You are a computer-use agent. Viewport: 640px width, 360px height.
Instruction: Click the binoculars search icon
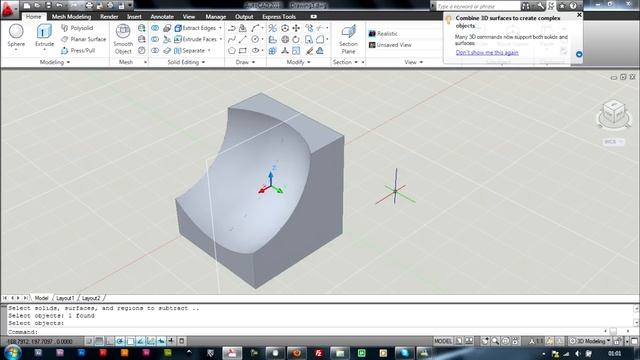[526, 6]
